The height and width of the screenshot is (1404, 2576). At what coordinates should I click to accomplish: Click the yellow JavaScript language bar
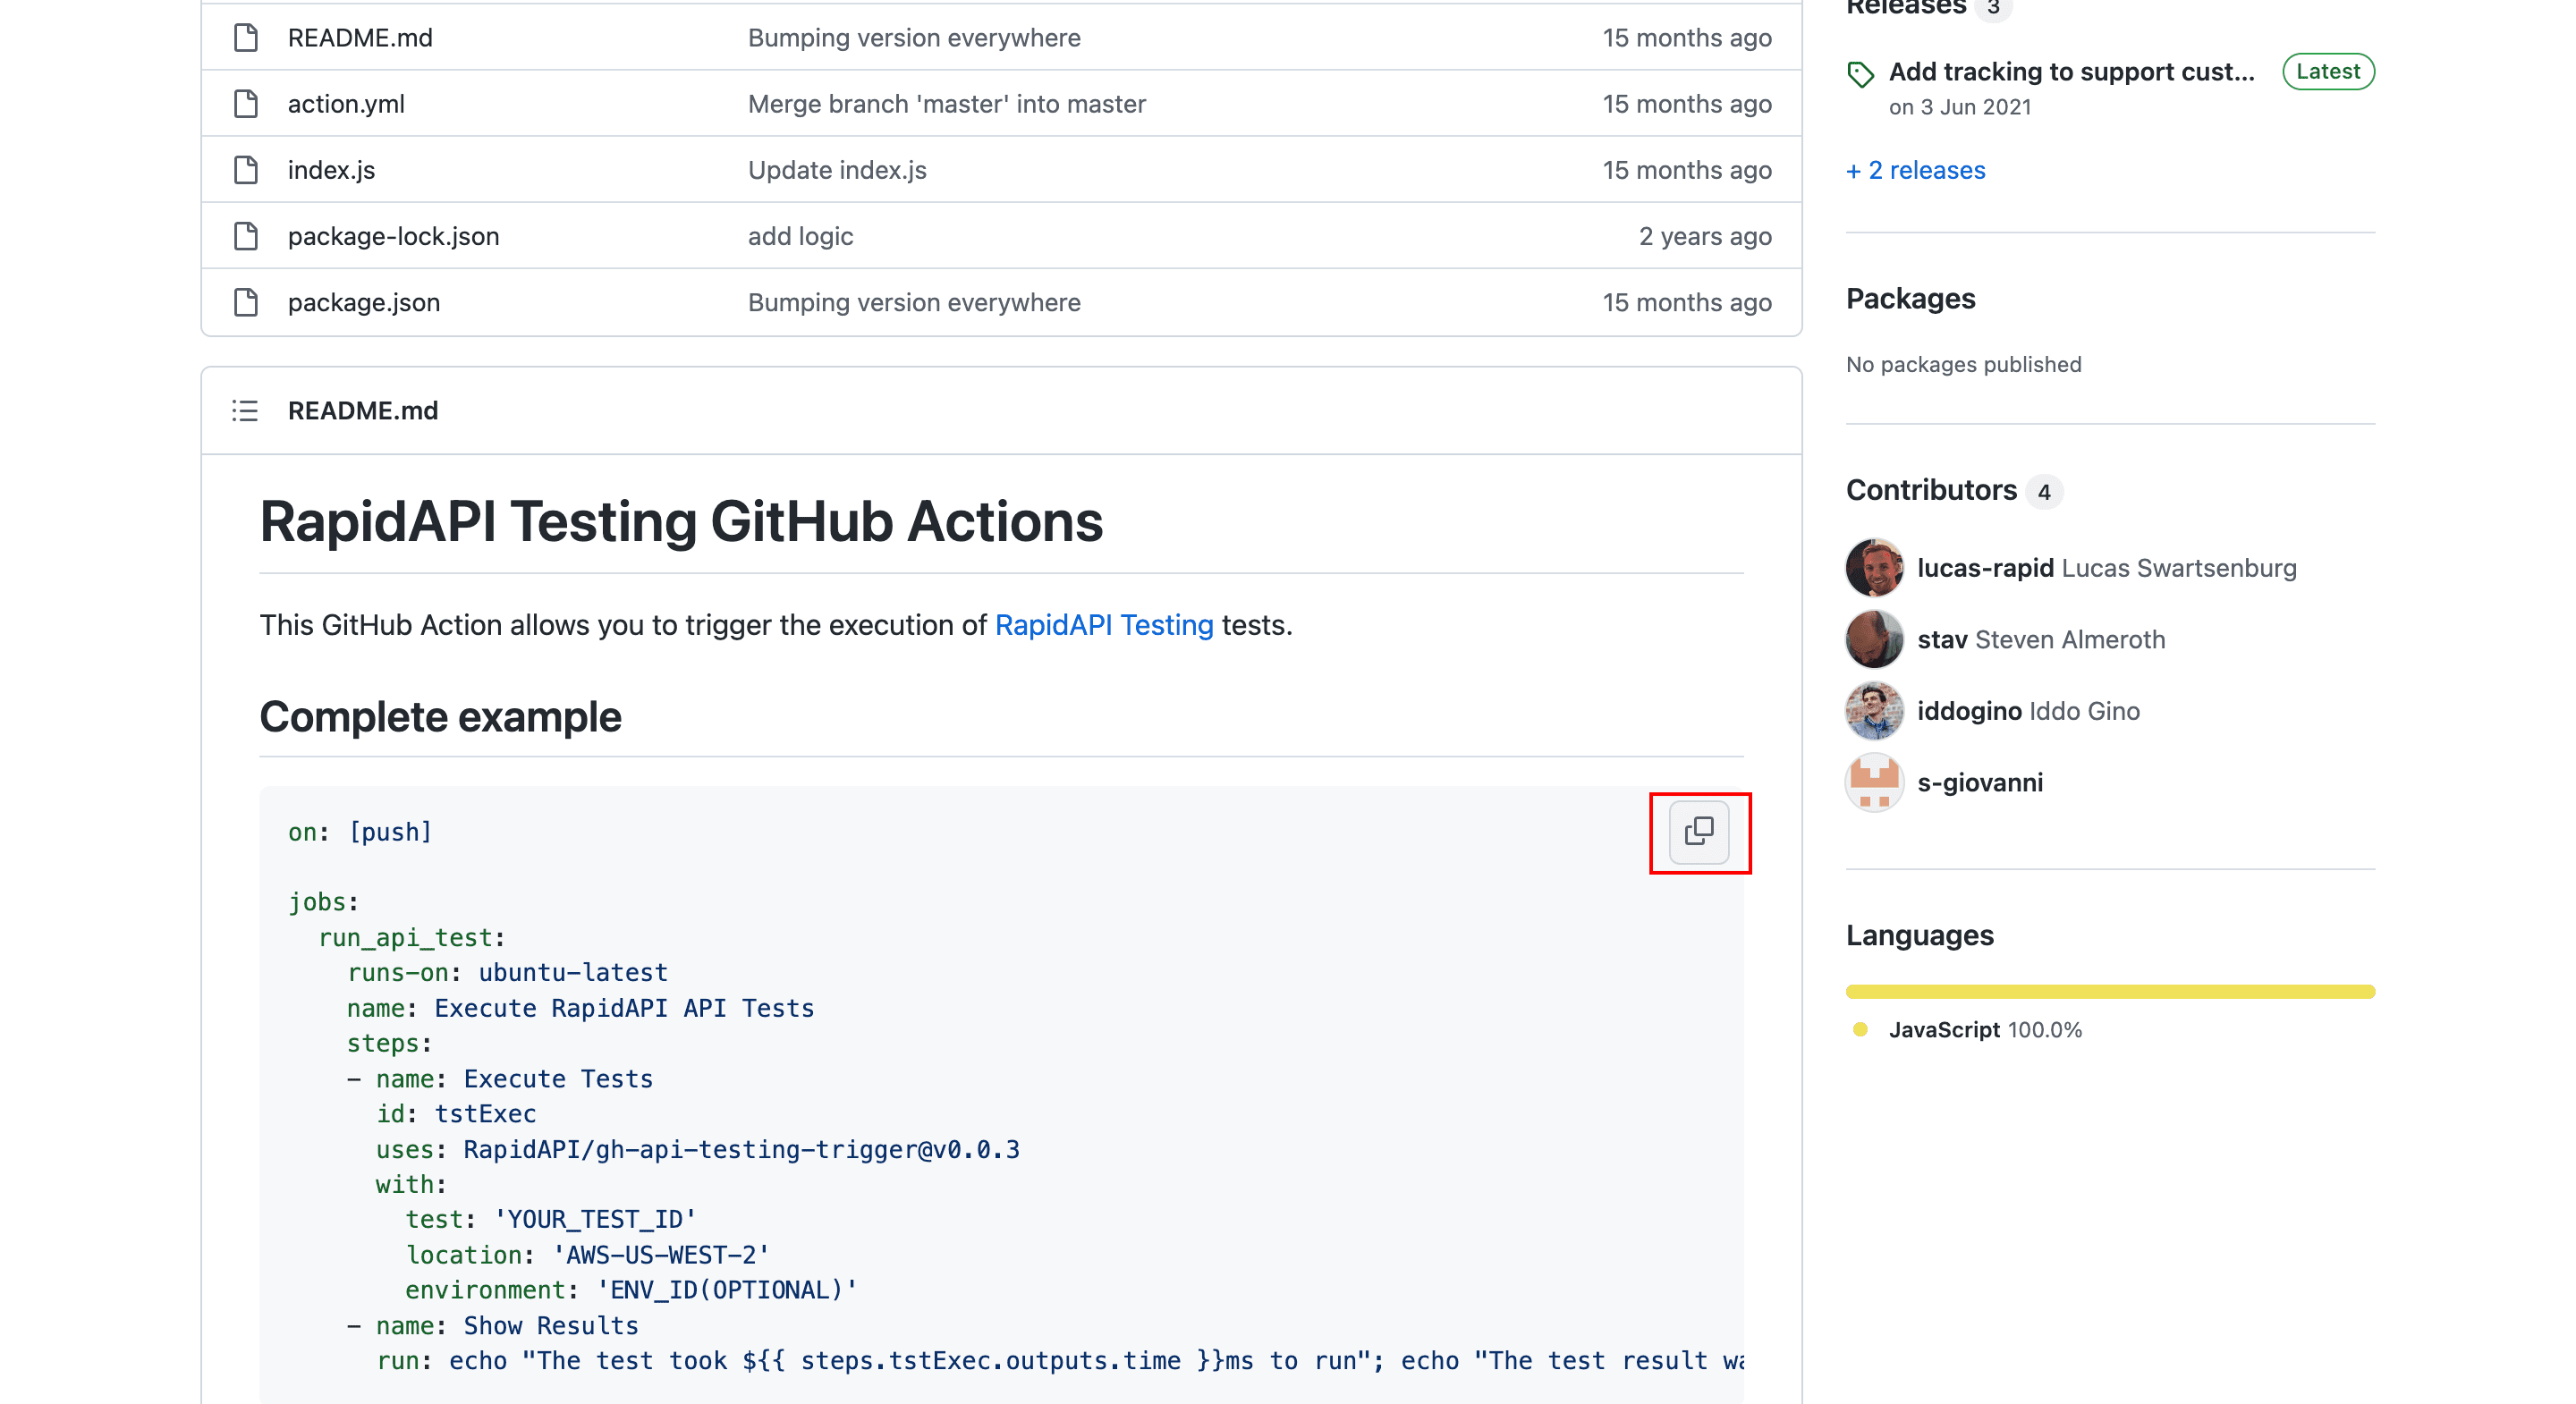(x=2110, y=992)
